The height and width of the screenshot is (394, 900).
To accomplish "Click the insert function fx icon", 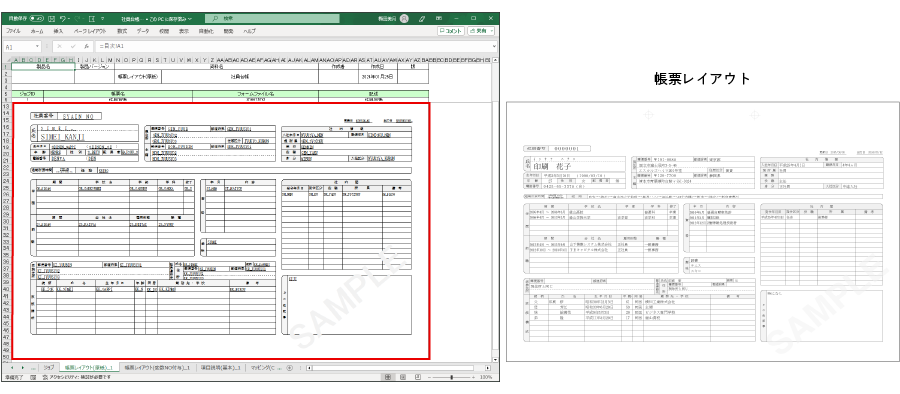I will point(86,47).
